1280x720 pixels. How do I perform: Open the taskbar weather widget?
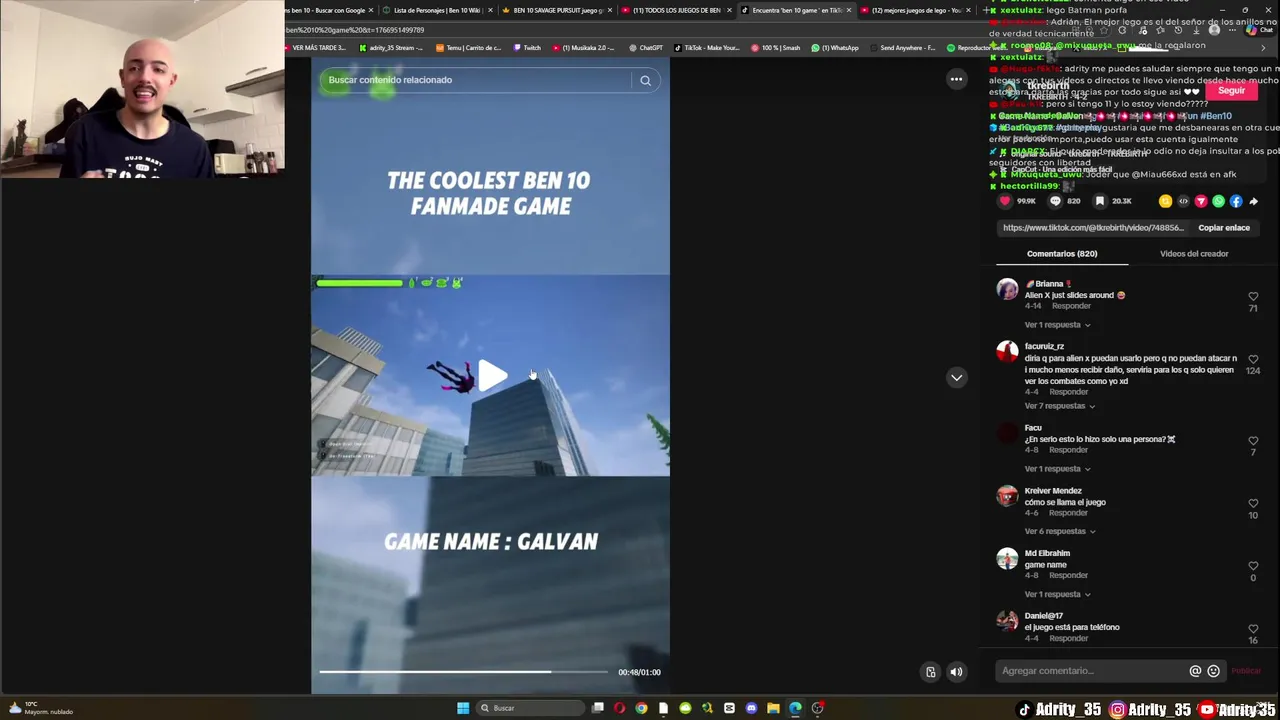click(40, 708)
